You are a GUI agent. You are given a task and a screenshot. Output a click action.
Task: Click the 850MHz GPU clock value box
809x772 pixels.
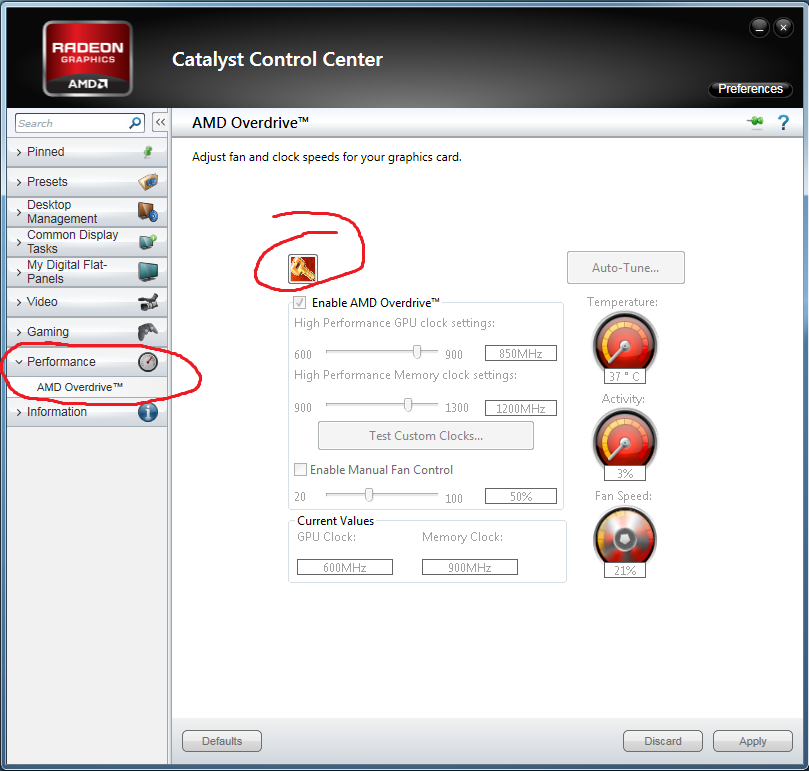tap(521, 353)
